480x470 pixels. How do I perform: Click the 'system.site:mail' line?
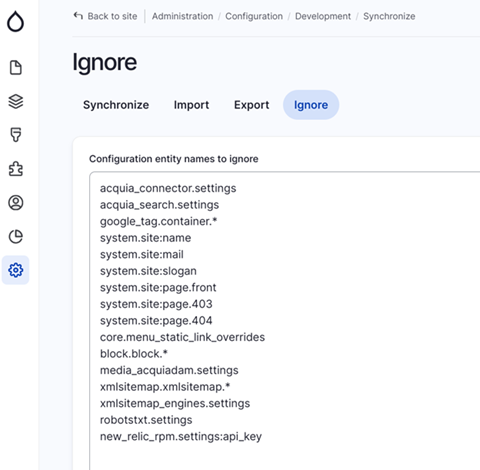142,254
